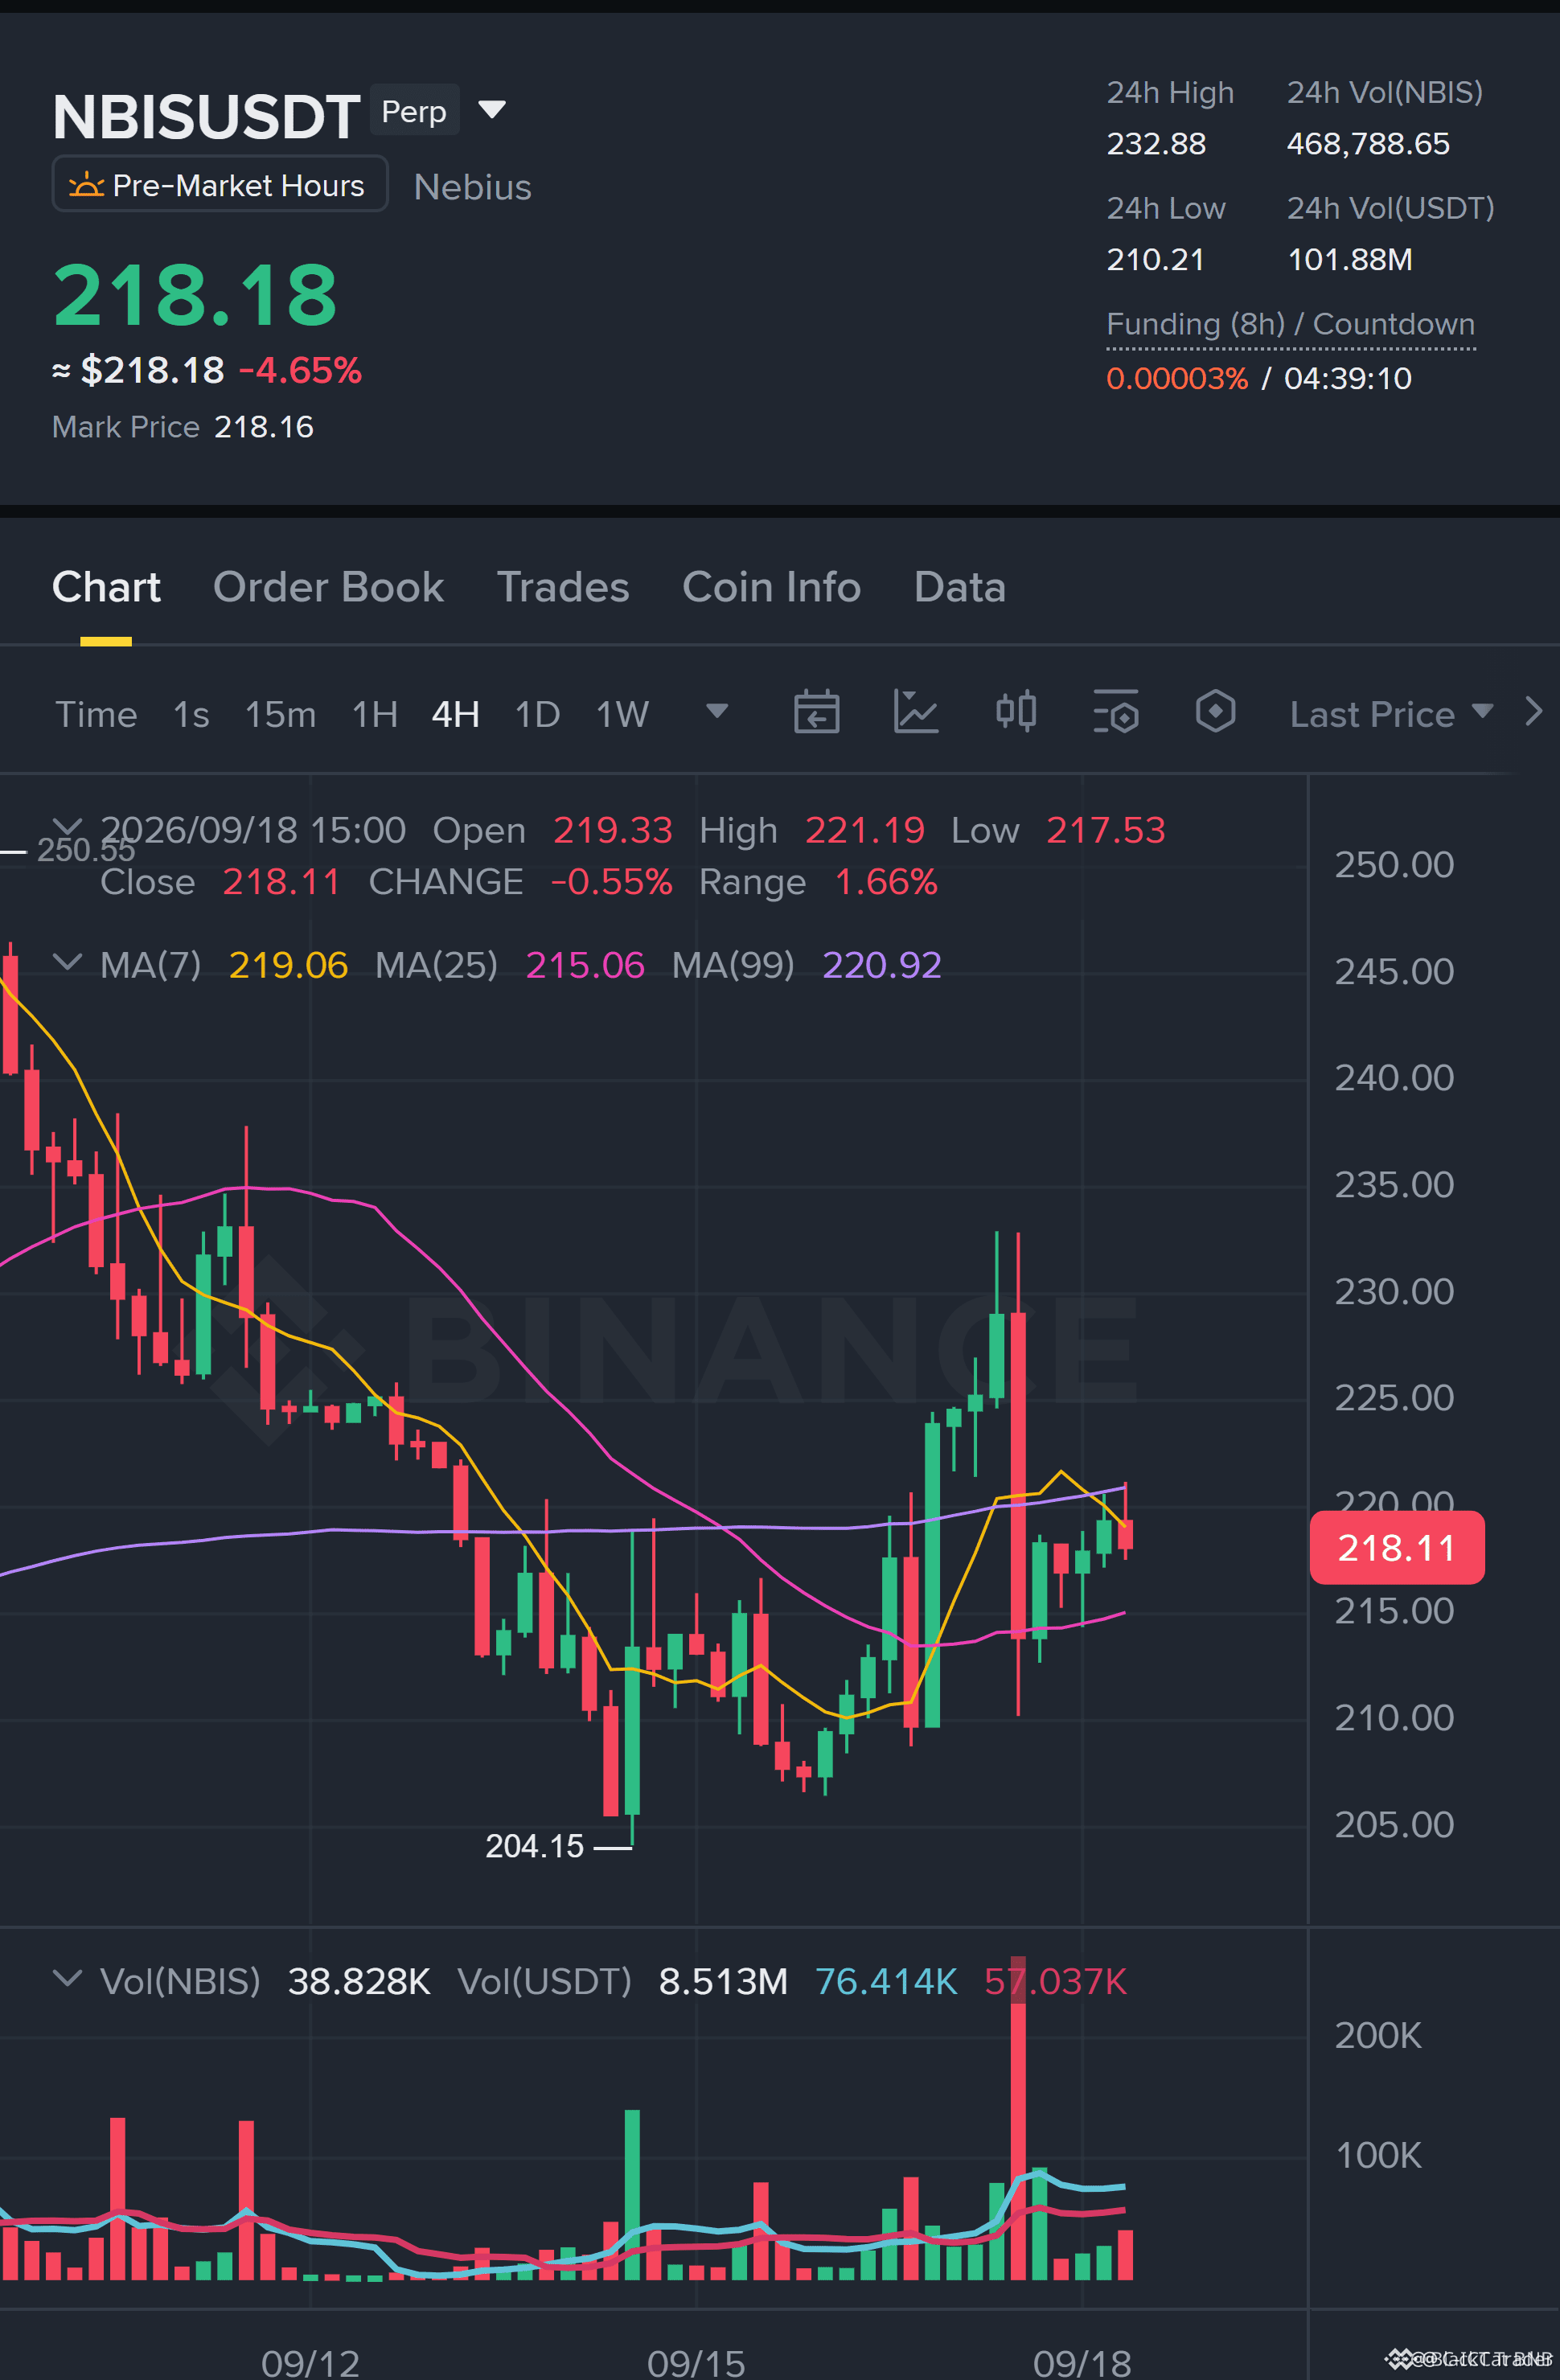Collapse the MA indicator legend chevron
The width and height of the screenshot is (1560, 2380).
click(x=67, y=962)
